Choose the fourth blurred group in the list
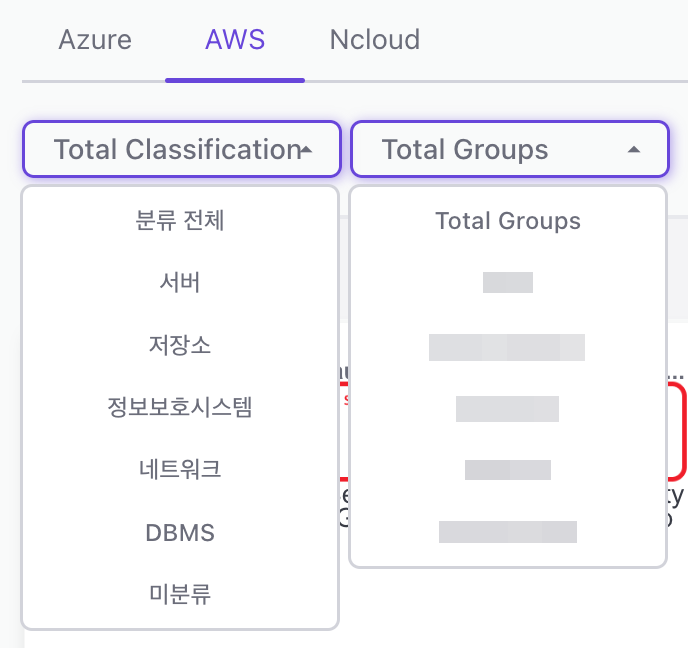 click(x=508, y=470)
